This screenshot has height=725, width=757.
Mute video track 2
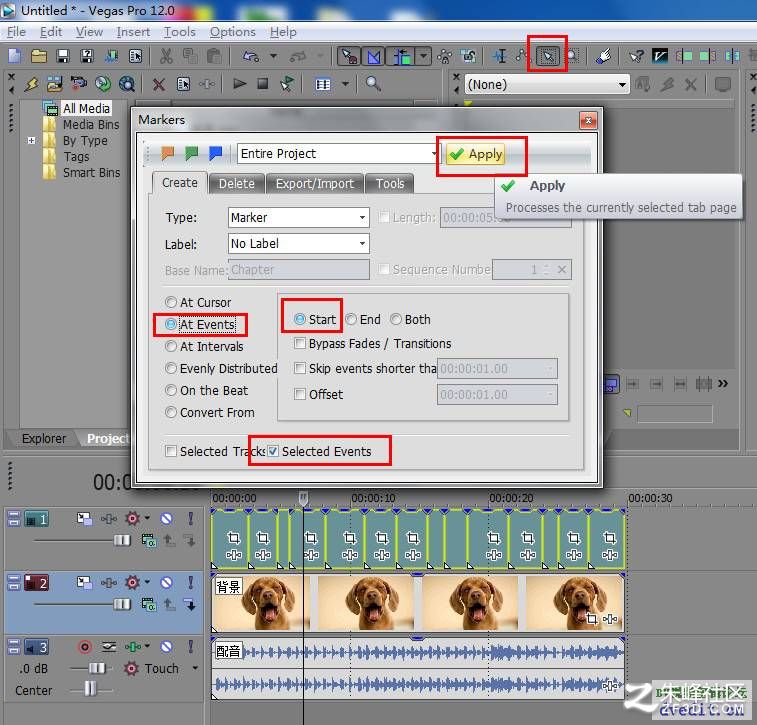(x=167, y=583)
